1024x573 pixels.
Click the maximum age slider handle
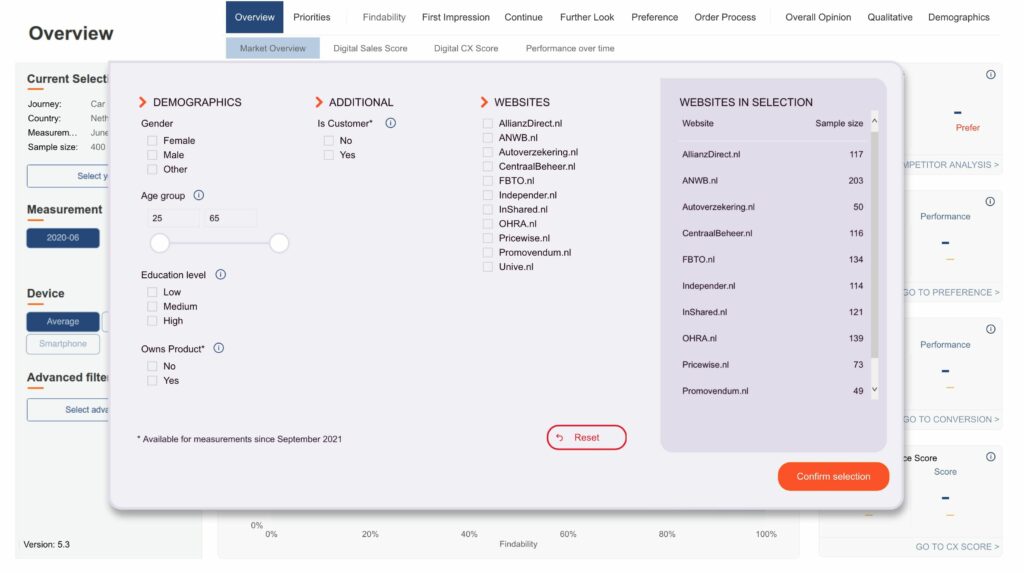[279, 243]
